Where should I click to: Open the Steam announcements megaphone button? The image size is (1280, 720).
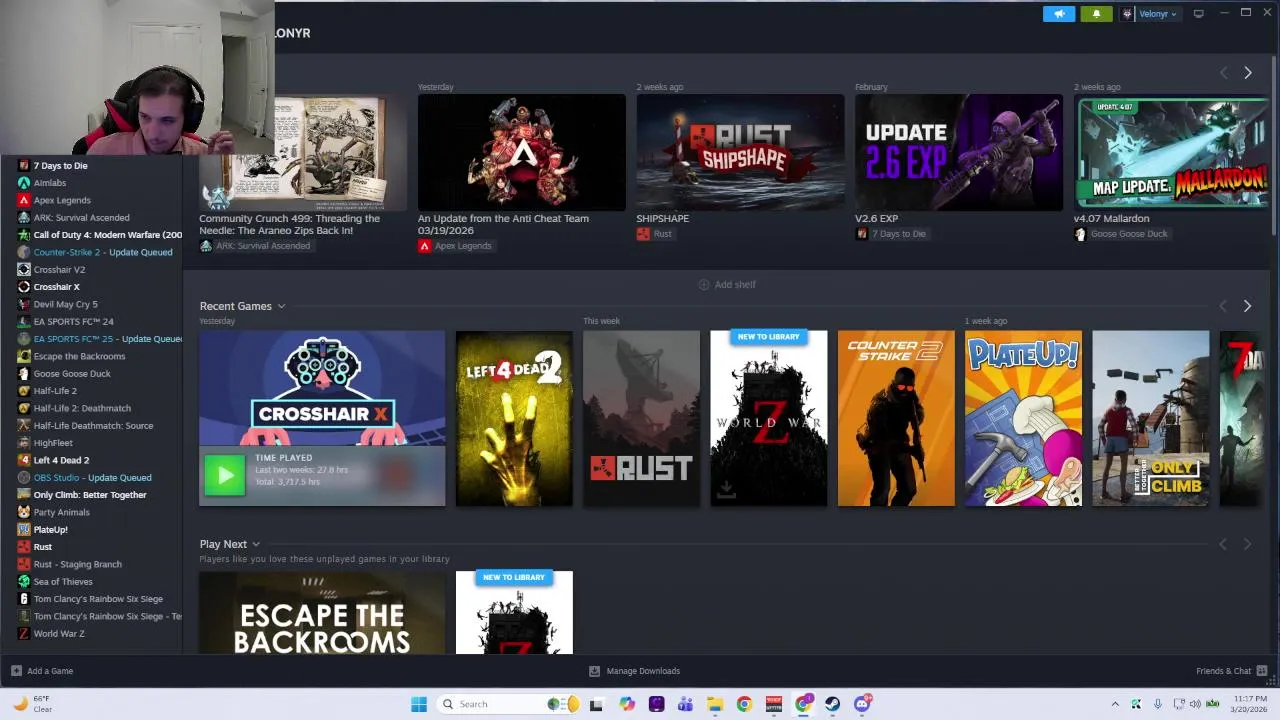point(1059,14)
